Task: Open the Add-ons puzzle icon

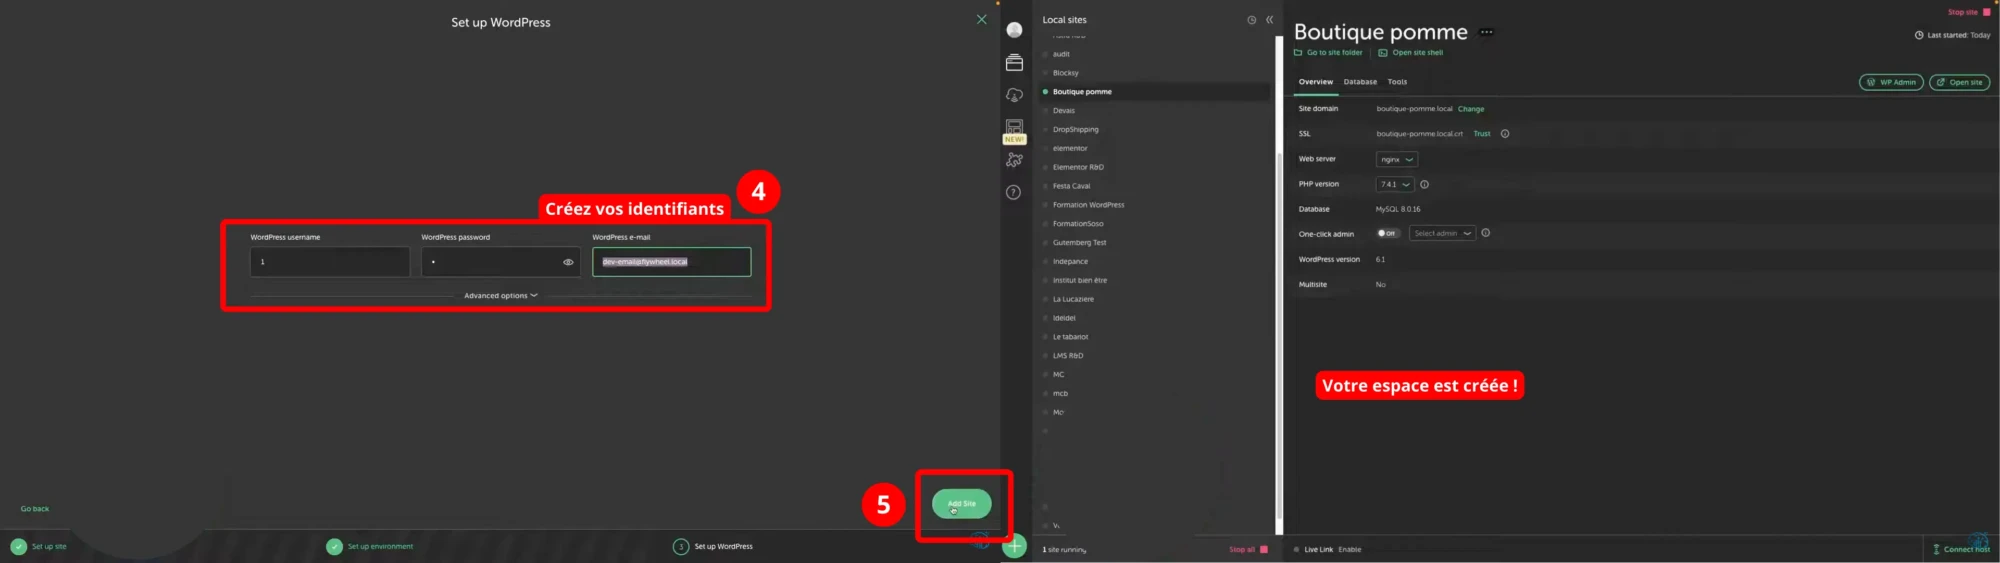Action: point(1014,160)
